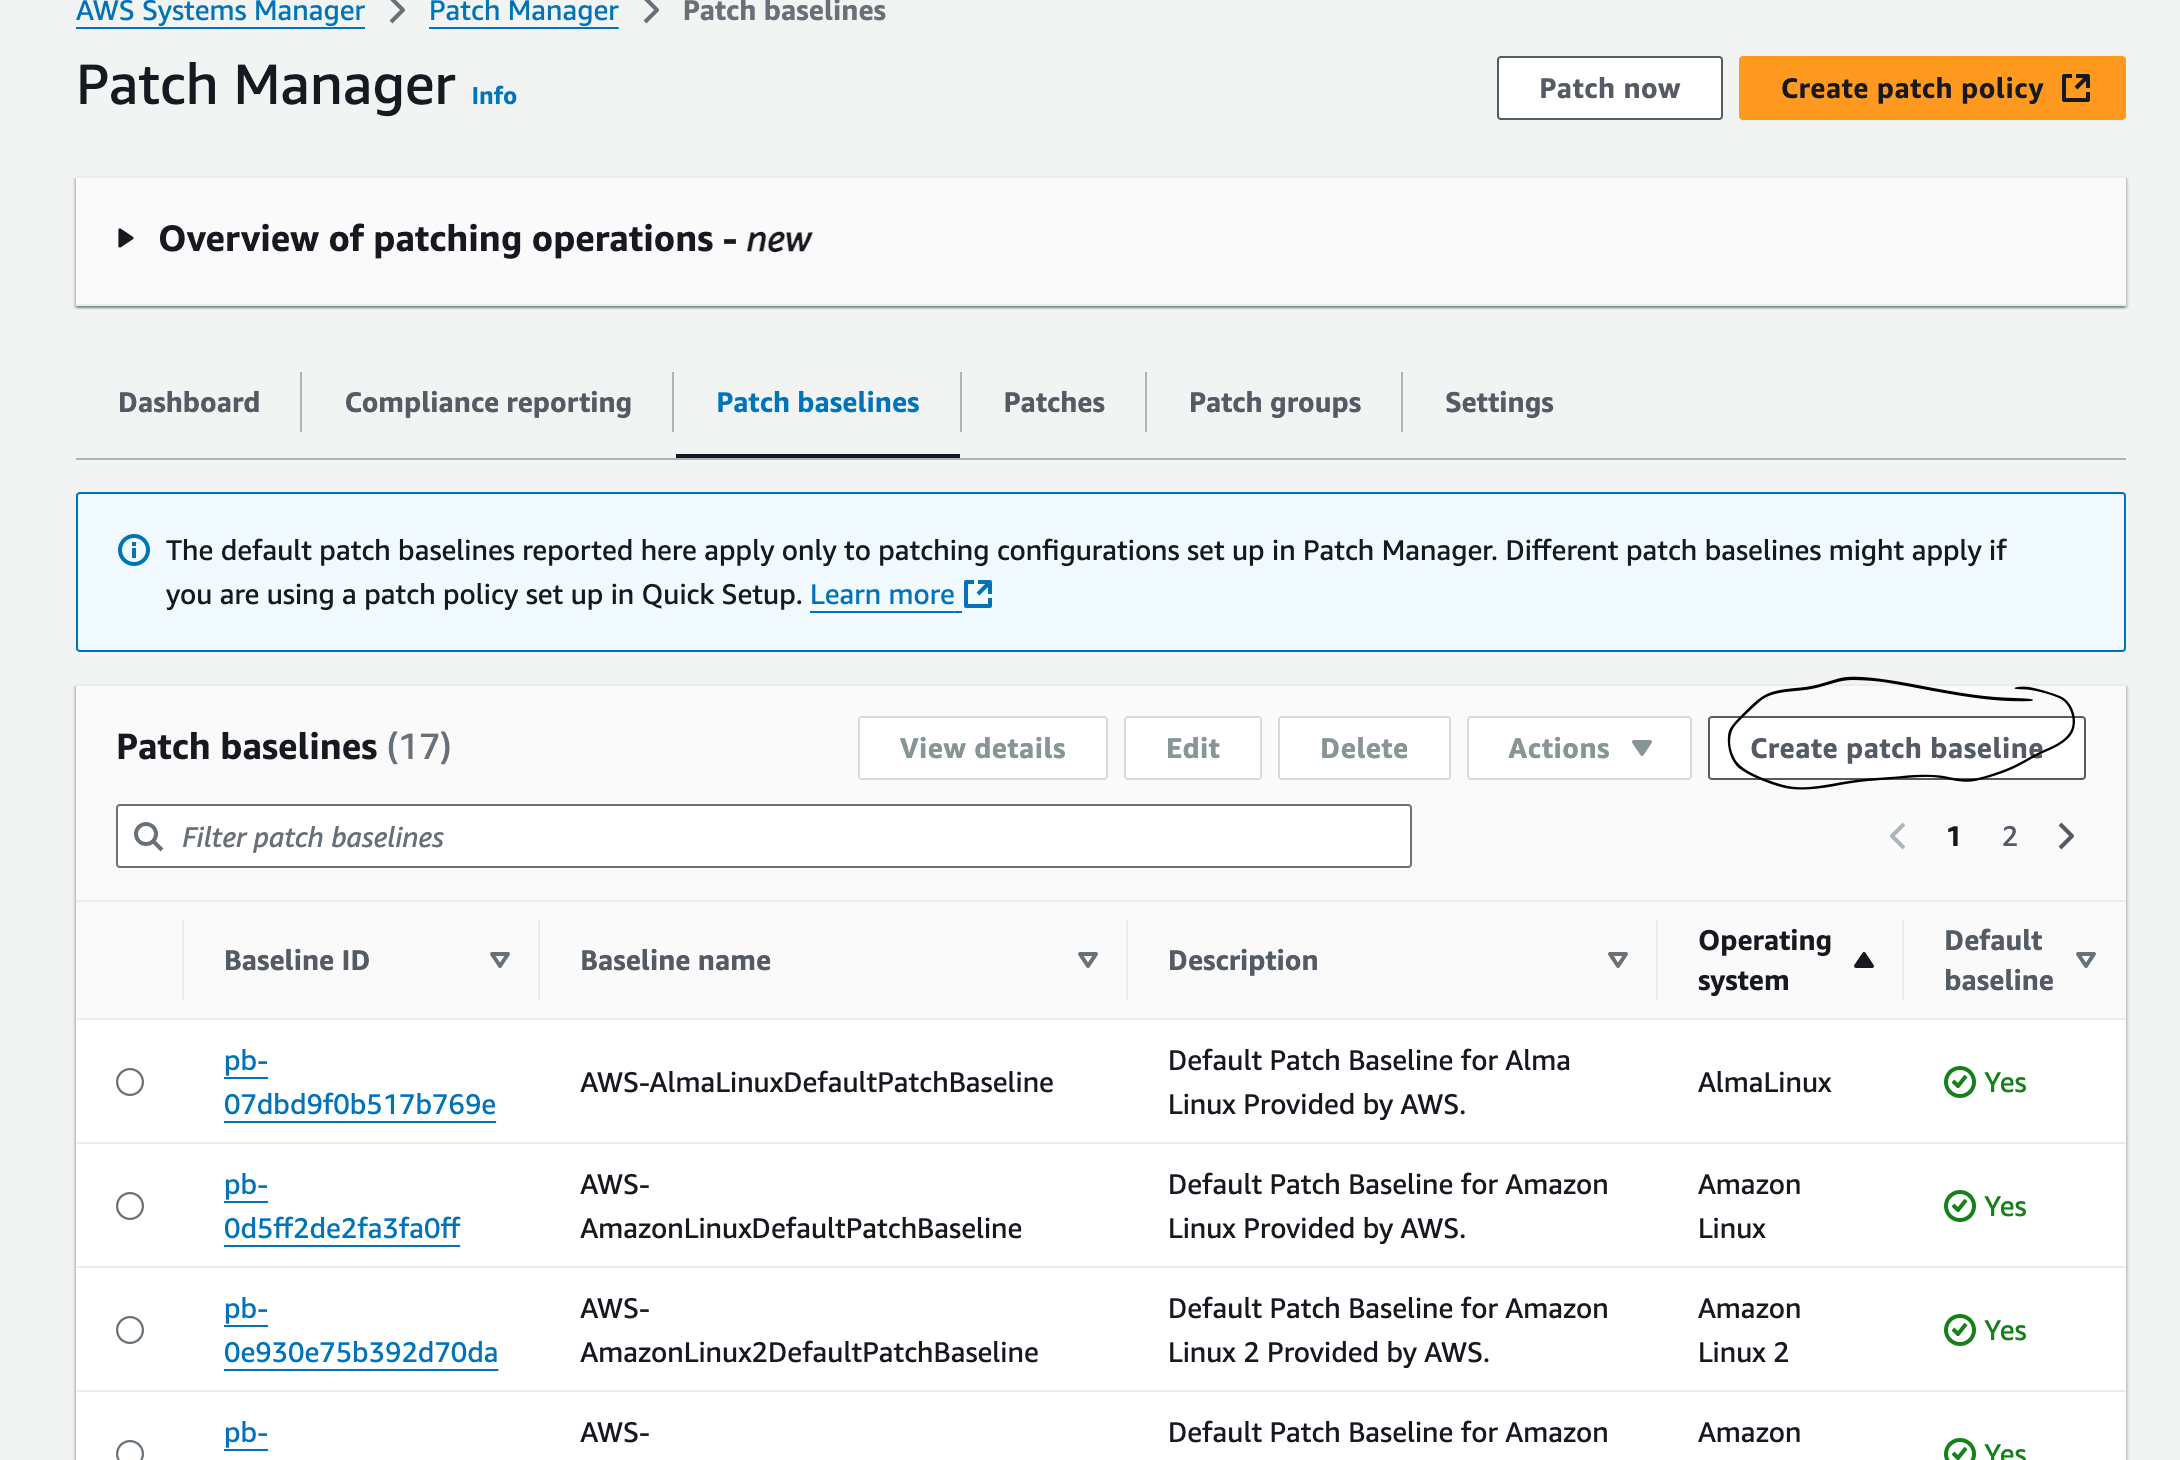
Task: Click the external link icon on Learn more
Action: point(978,594)
